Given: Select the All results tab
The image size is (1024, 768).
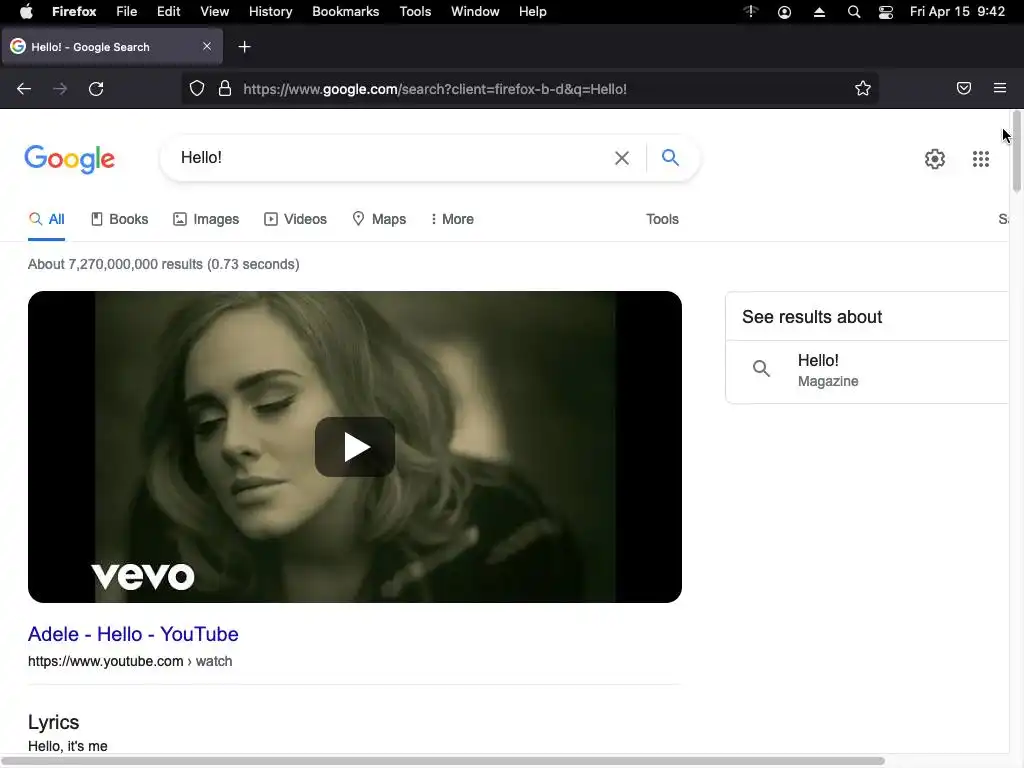Looking at the screenshot, I should [x=46, y=219].
